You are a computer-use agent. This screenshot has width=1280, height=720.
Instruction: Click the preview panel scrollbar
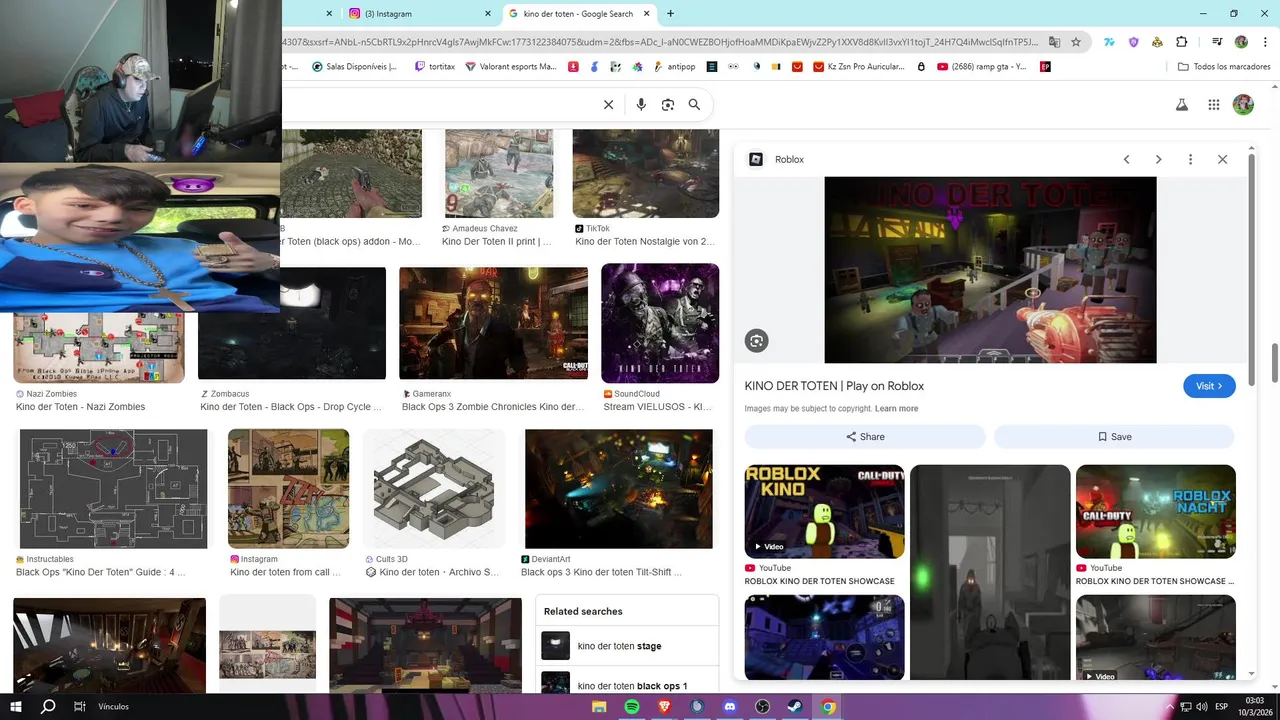coord(1252,268)
